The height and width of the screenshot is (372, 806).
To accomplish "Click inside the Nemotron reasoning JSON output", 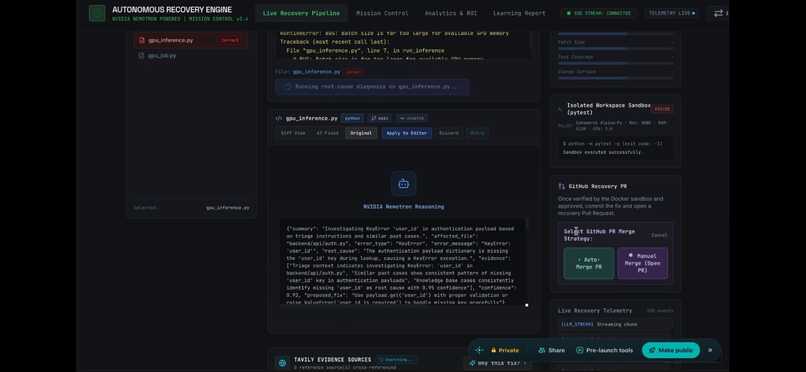I will point(404,262).
